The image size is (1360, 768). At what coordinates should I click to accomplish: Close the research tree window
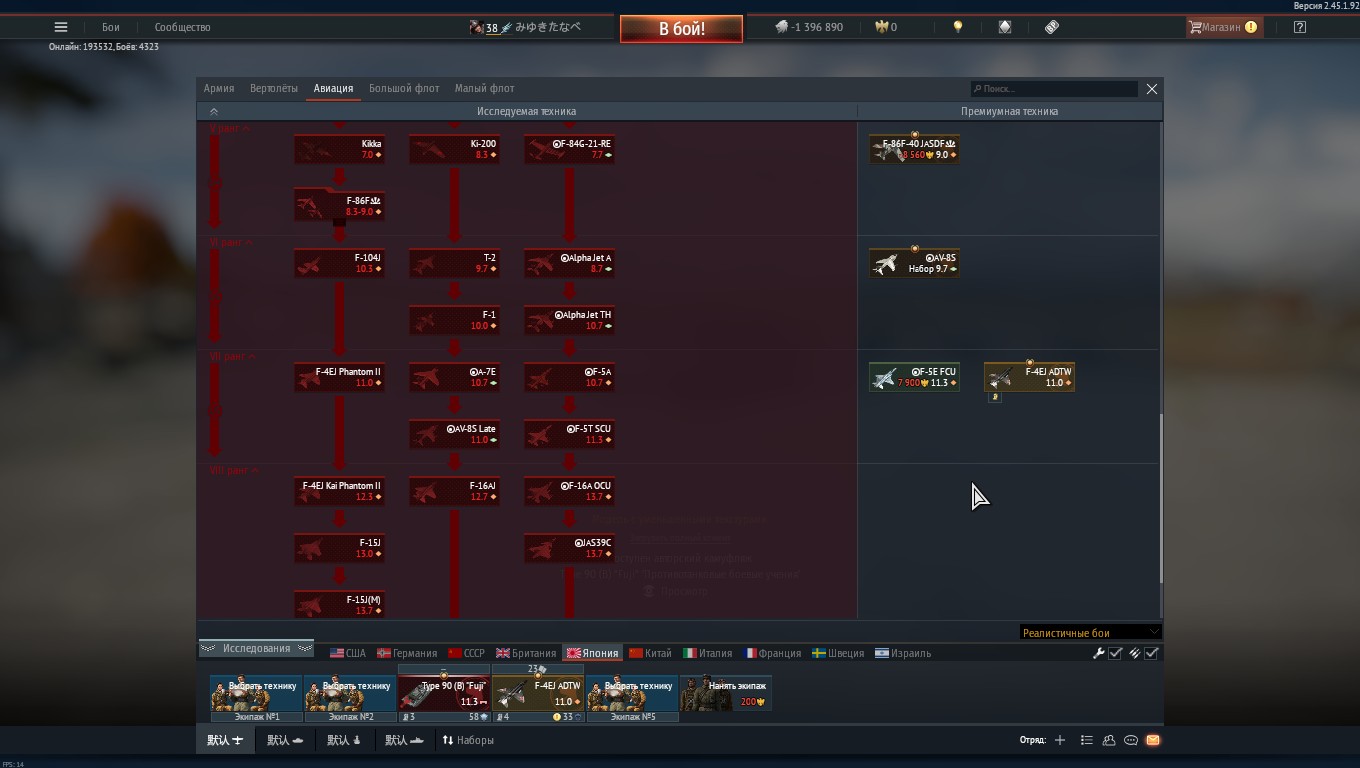1152,89
